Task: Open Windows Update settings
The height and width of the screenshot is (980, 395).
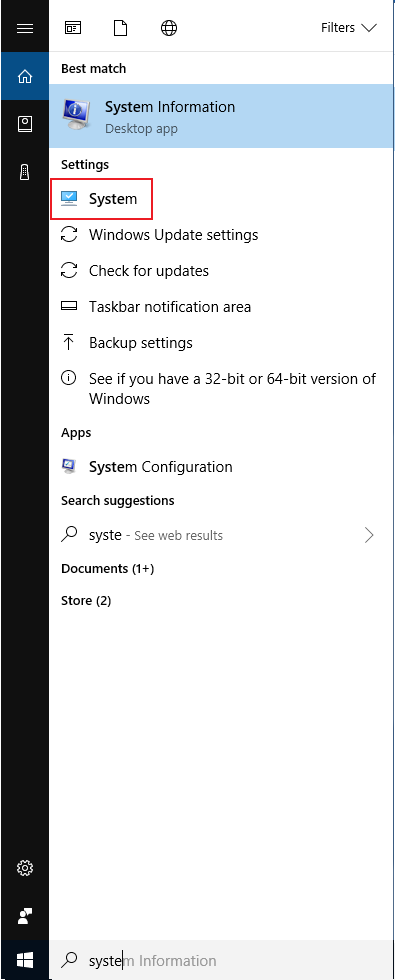Action: click(222, 235)
